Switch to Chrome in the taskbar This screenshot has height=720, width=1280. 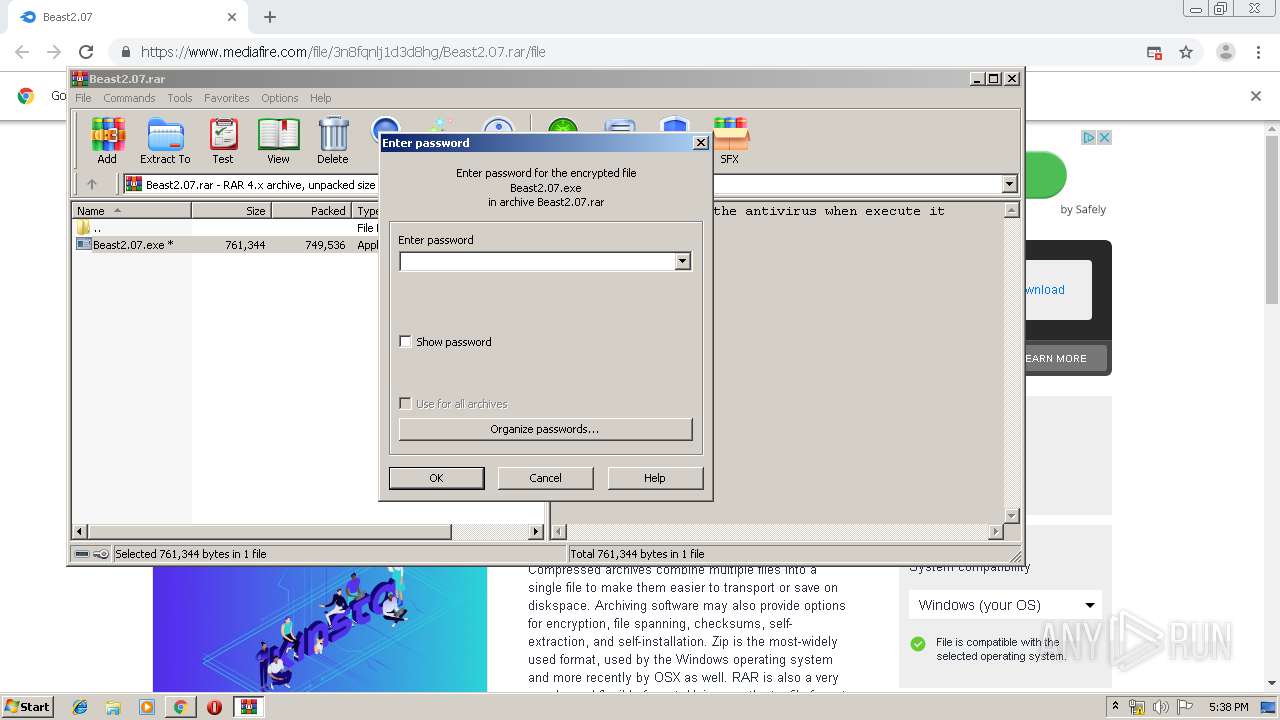[180, 707]
